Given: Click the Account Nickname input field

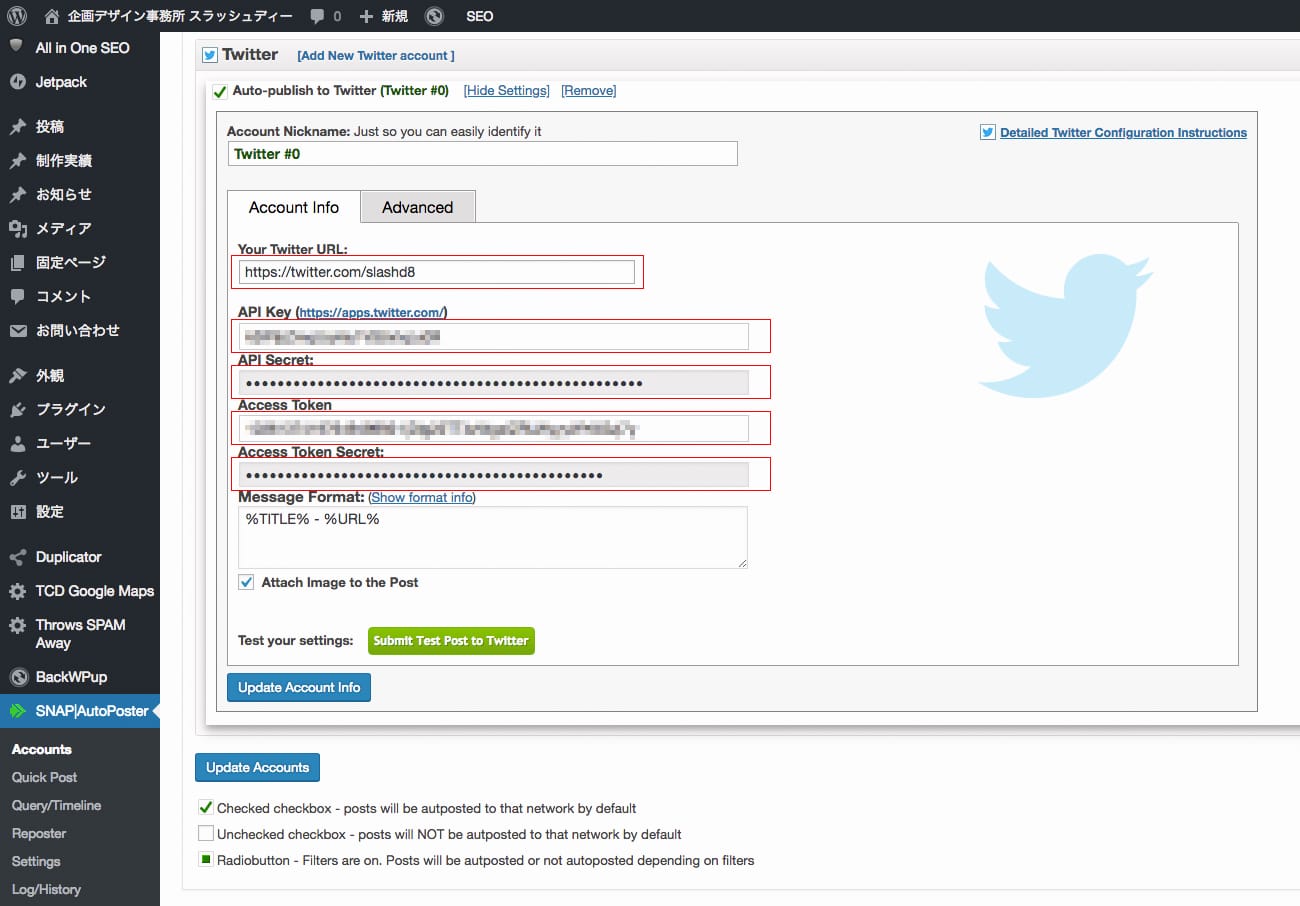Looking at the screenshot, I should 482,154.
